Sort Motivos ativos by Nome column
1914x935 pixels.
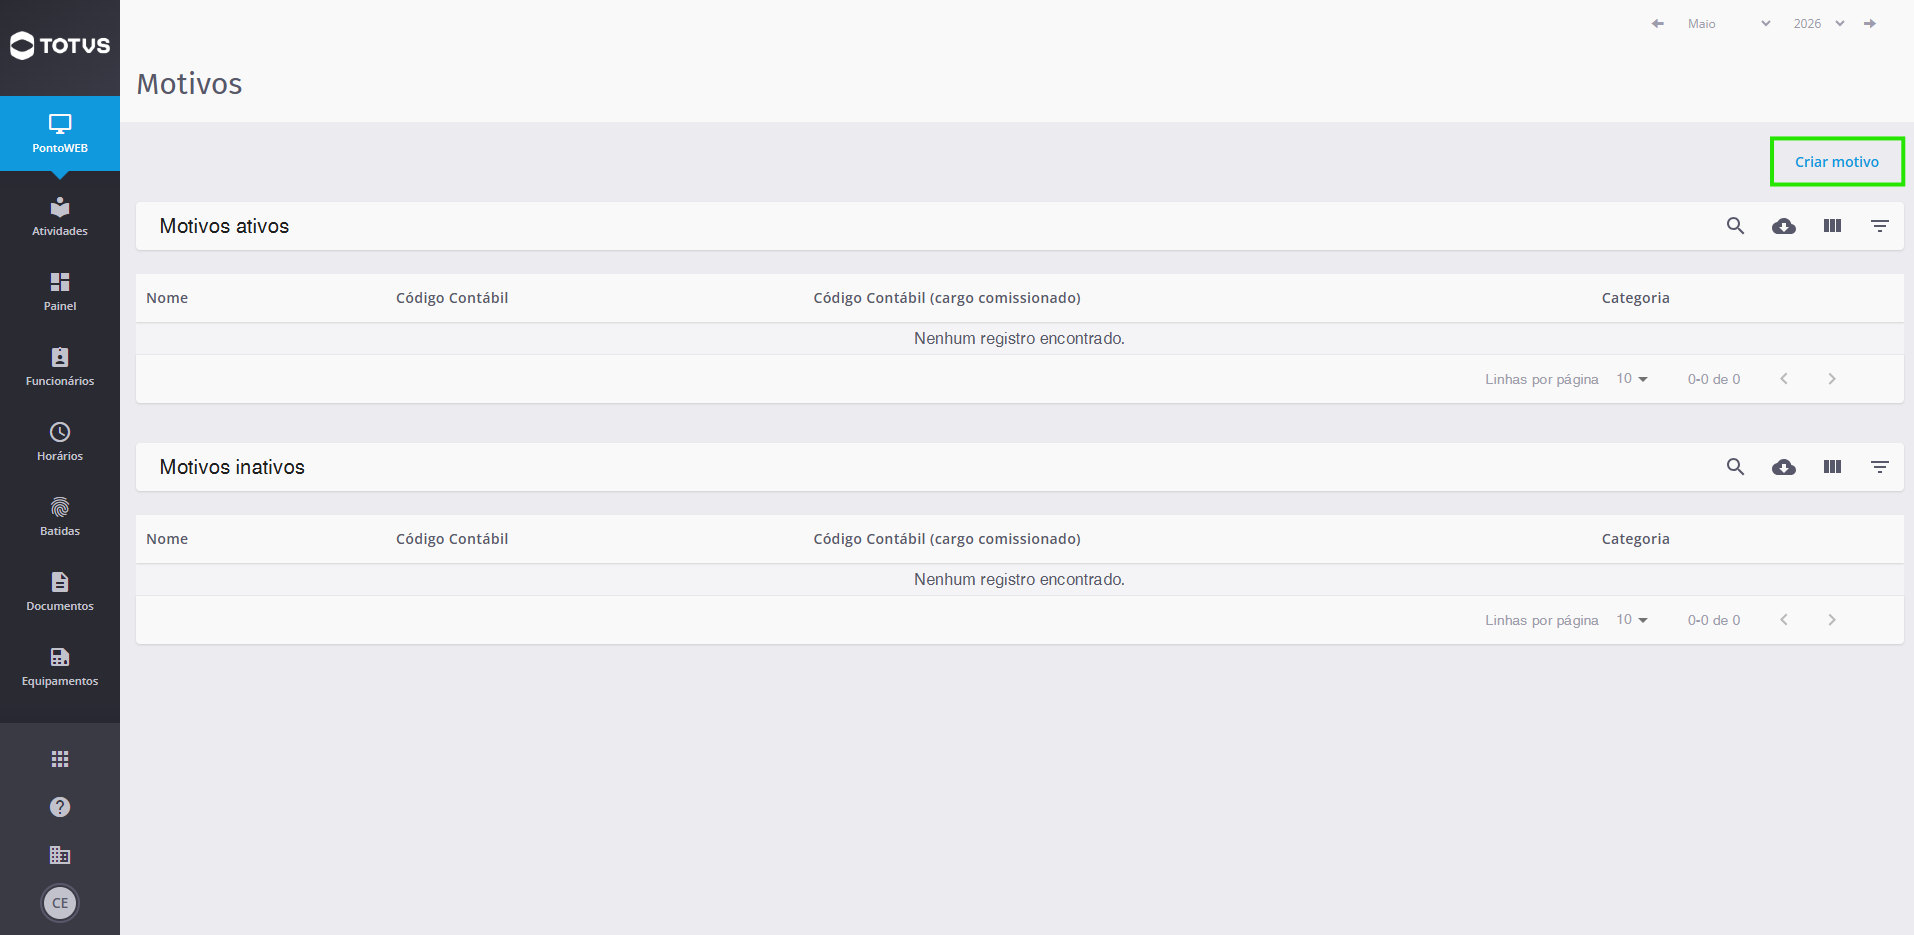coord(167,298)
